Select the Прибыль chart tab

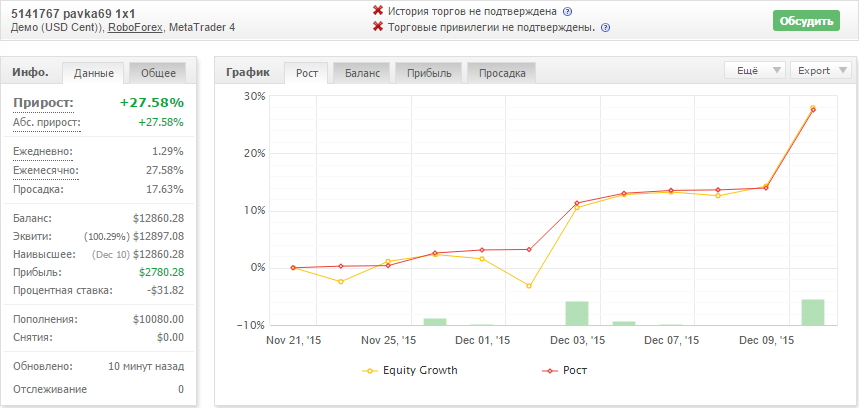tap(429, 73)
